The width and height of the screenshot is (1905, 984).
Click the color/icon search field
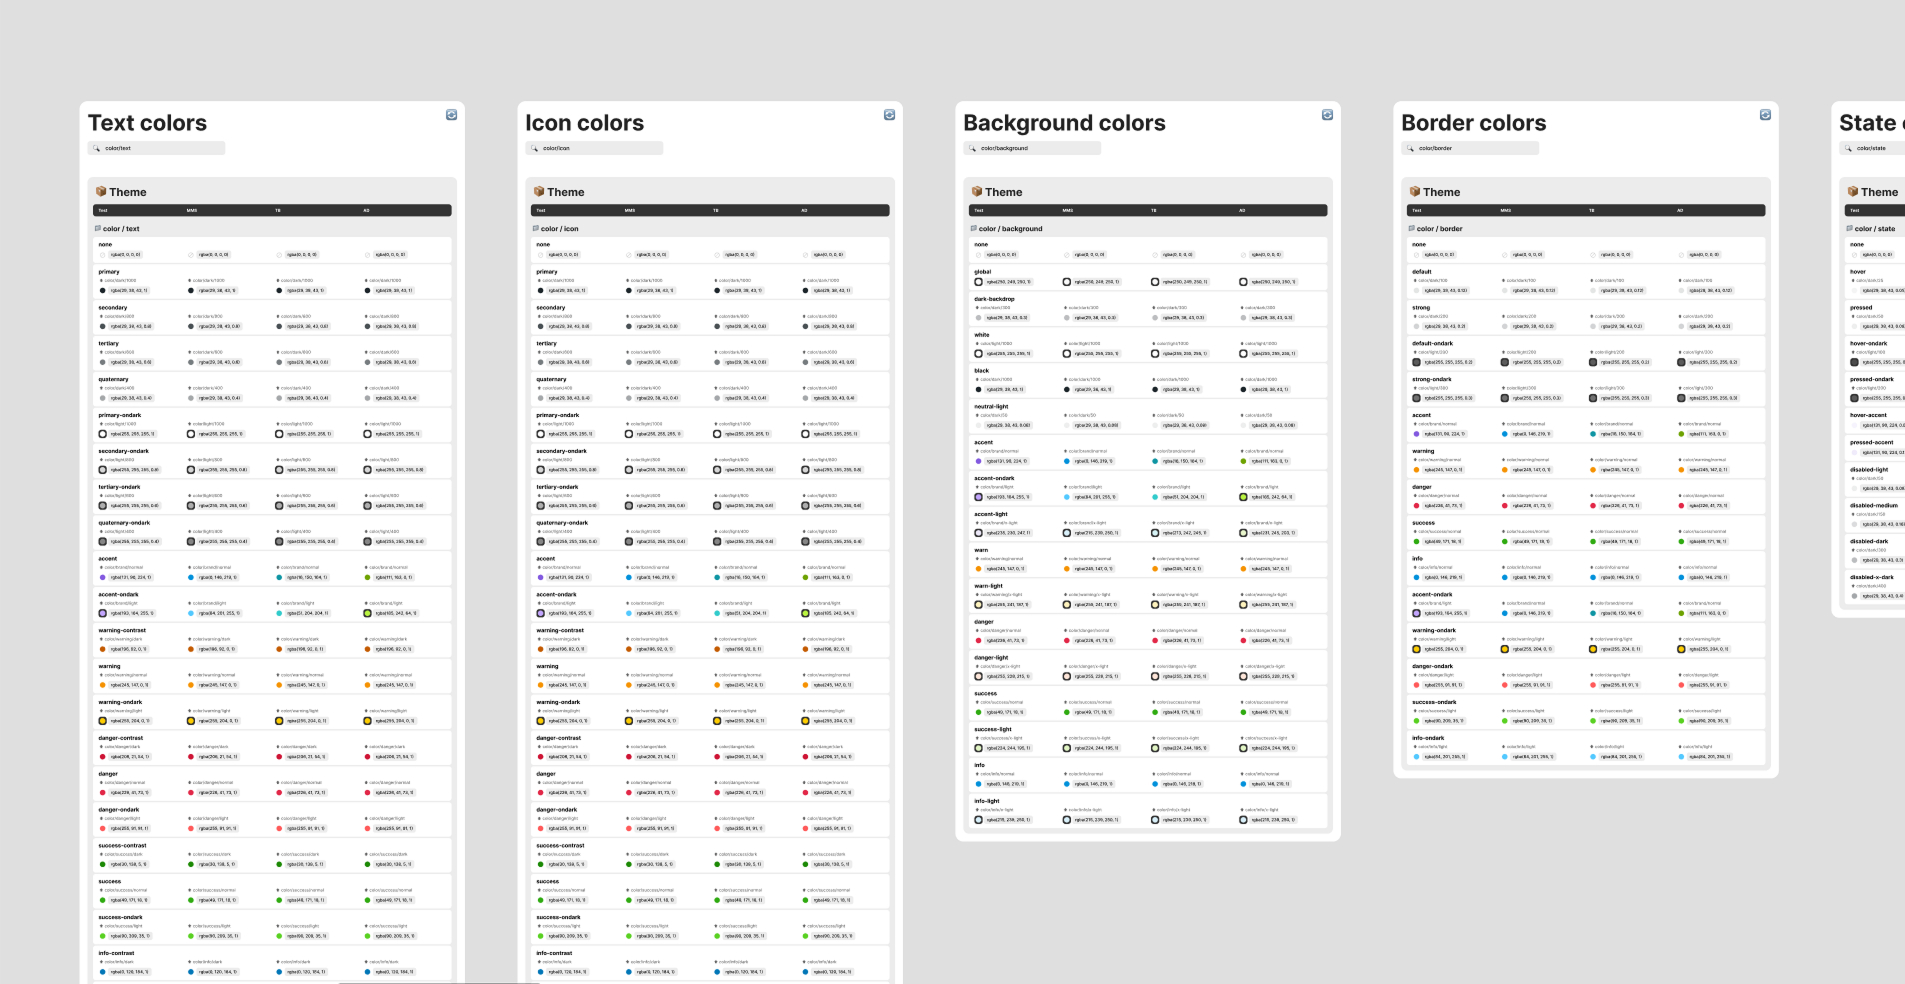click(595, 148)
